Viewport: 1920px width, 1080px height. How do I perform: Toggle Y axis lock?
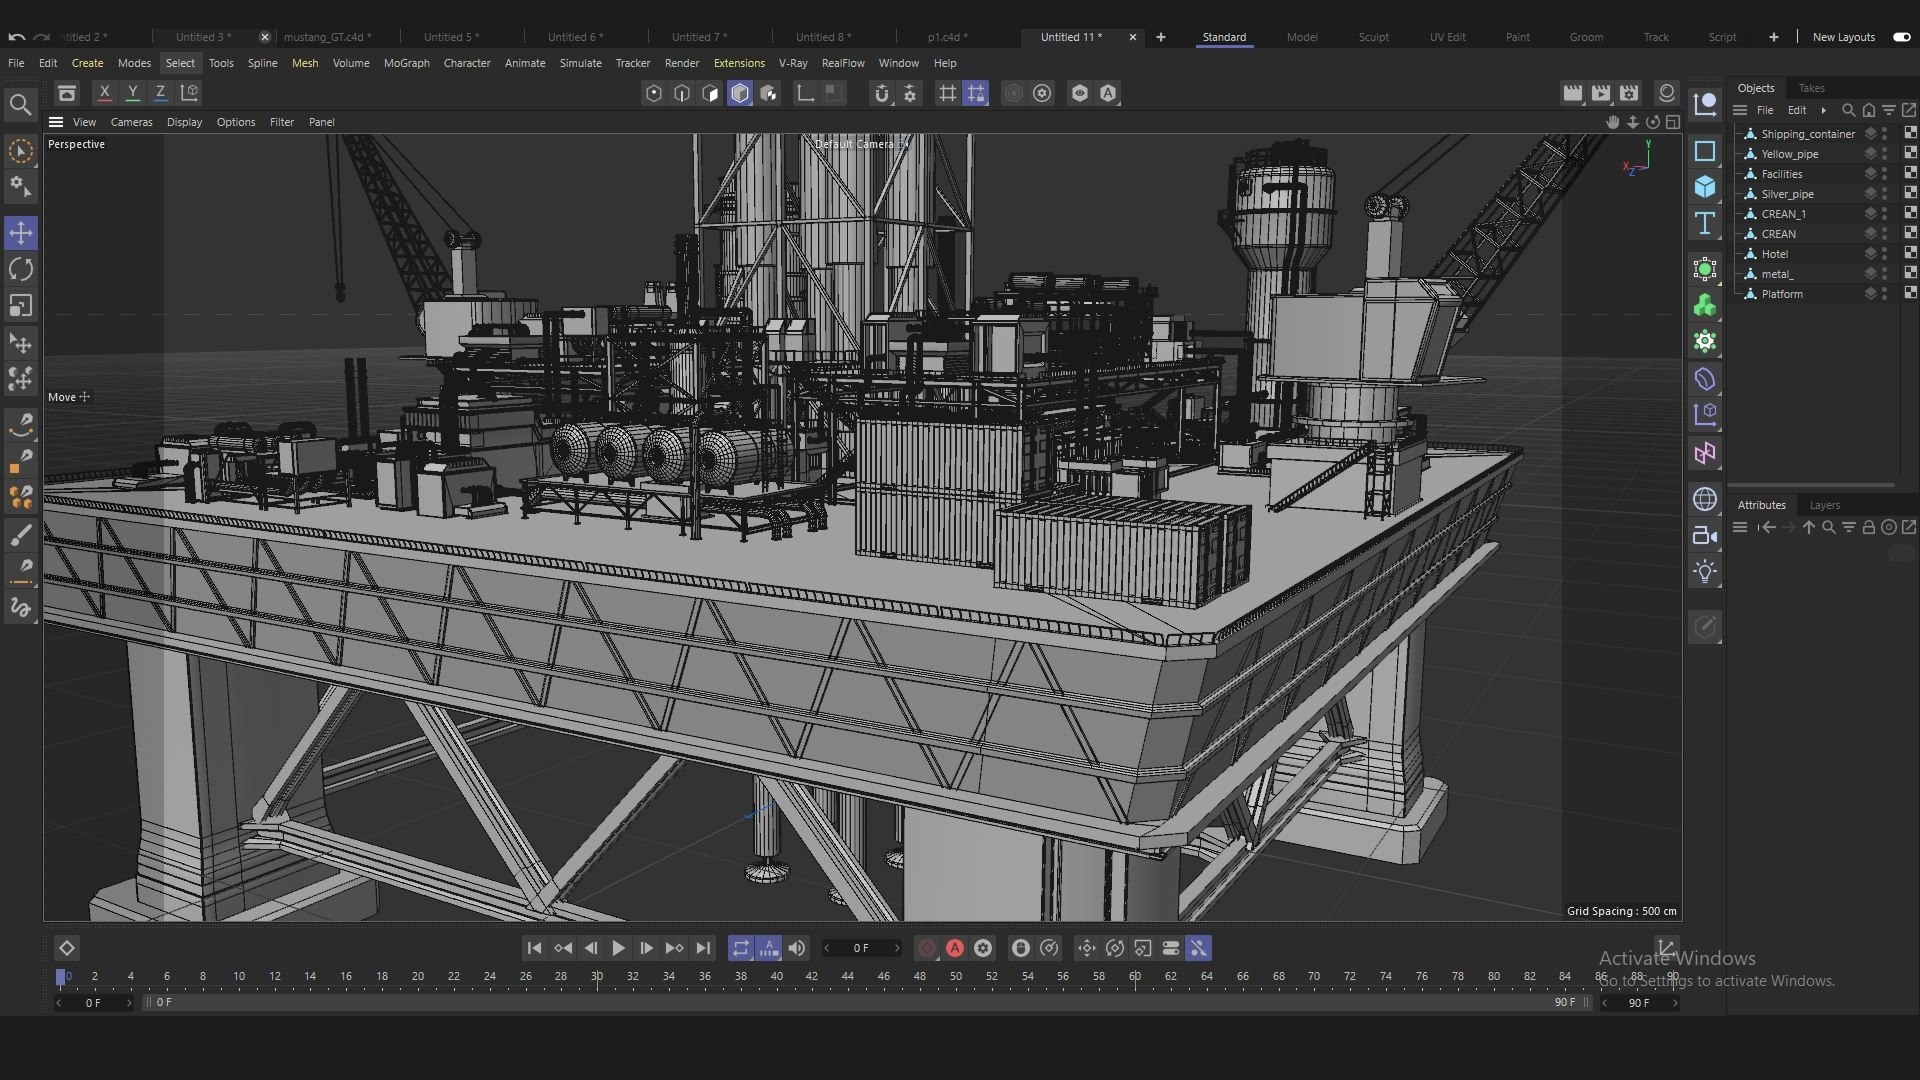[x=132, y=93]
